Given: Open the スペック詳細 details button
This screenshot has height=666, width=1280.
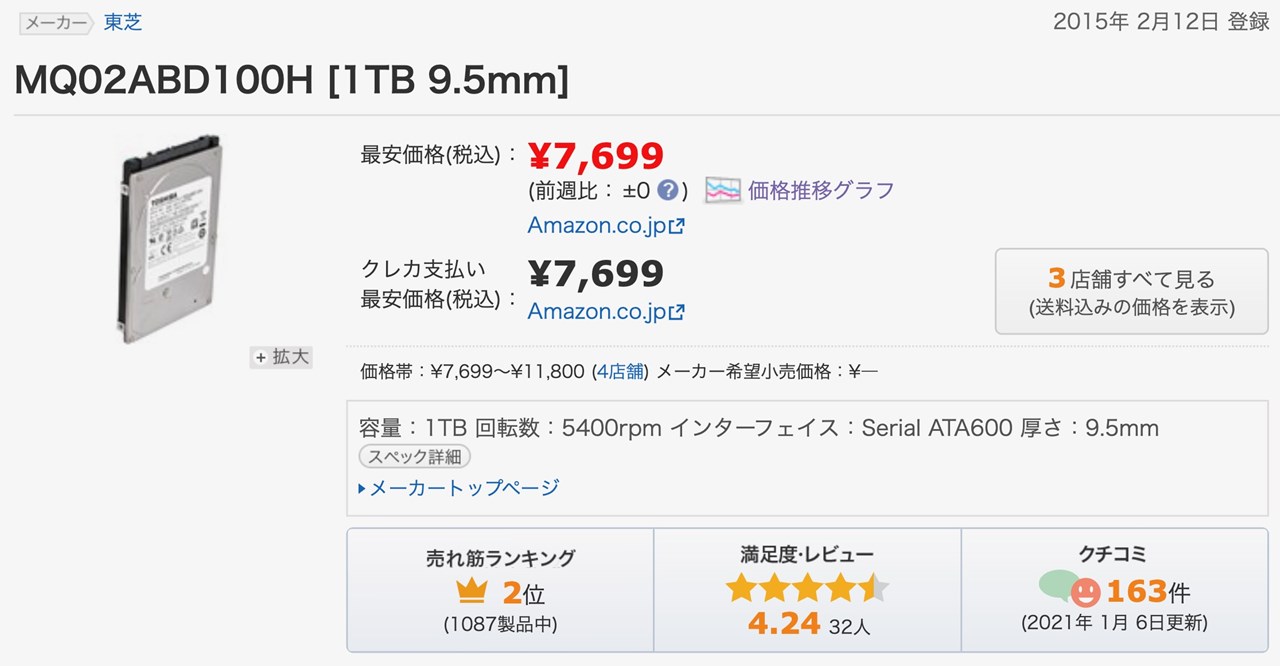Looking at the screenshot, I should pos(417,455).
